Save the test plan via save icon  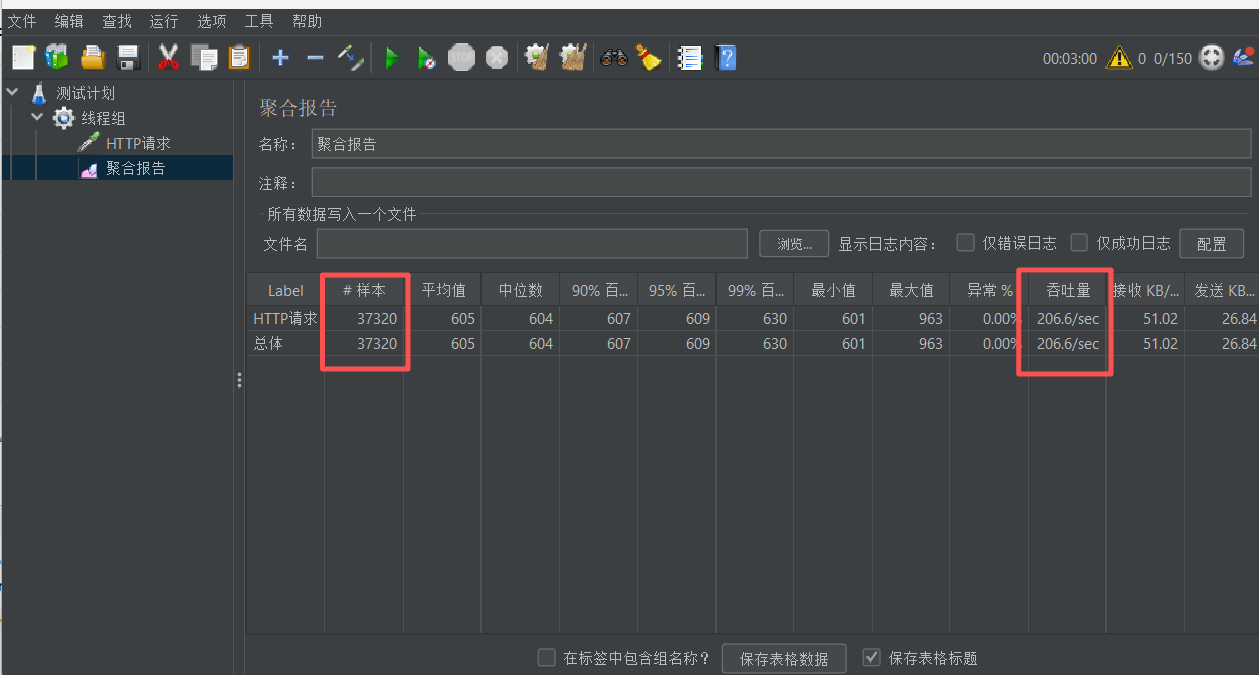click(x=127, y=57)
